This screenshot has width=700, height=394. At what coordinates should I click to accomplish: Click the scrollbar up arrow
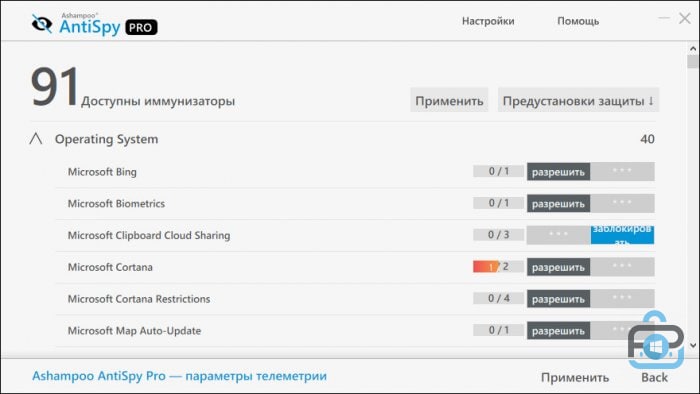[x=693, y=49]
